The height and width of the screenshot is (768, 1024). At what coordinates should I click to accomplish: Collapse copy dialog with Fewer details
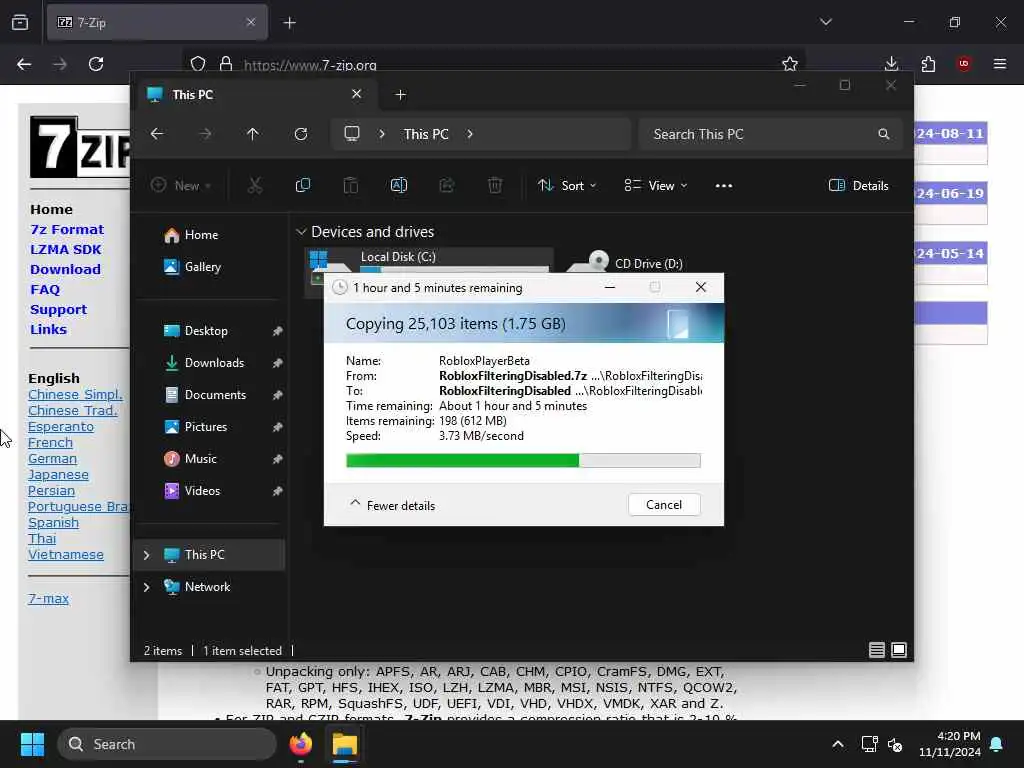point(392,505)
